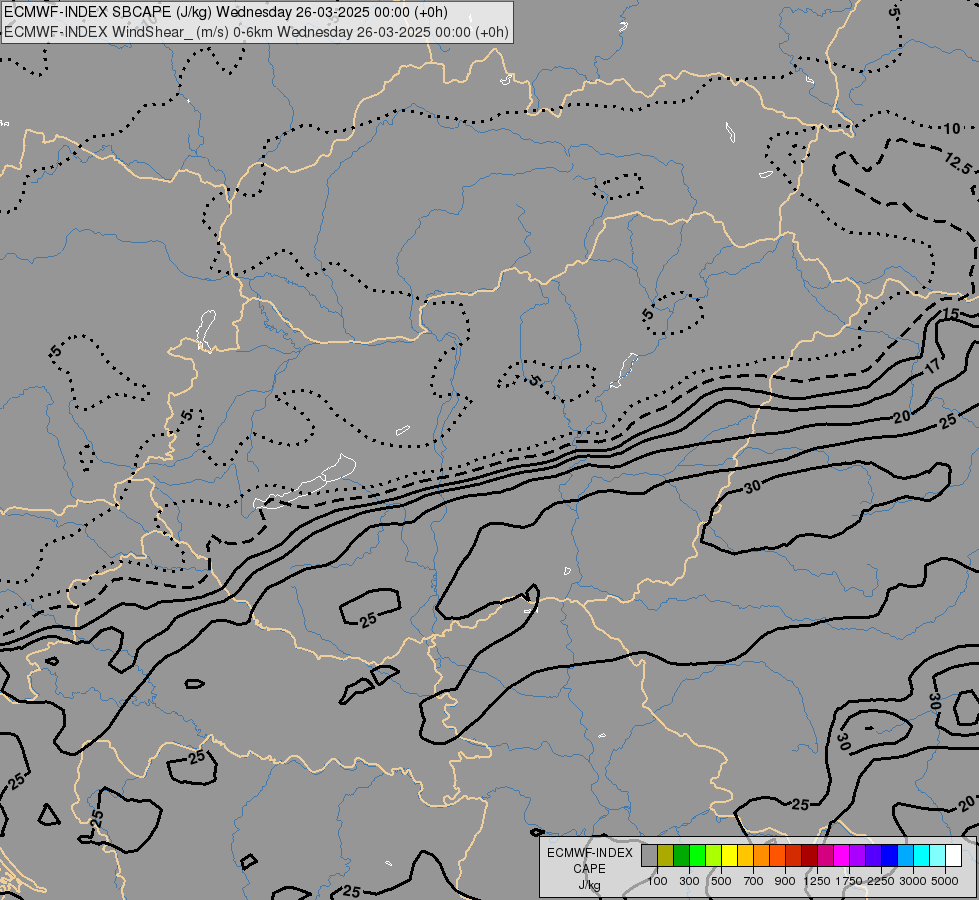
Task: Click the ECMWF-INDEX WindShear 0-6km title line
Action: (257, 32)
